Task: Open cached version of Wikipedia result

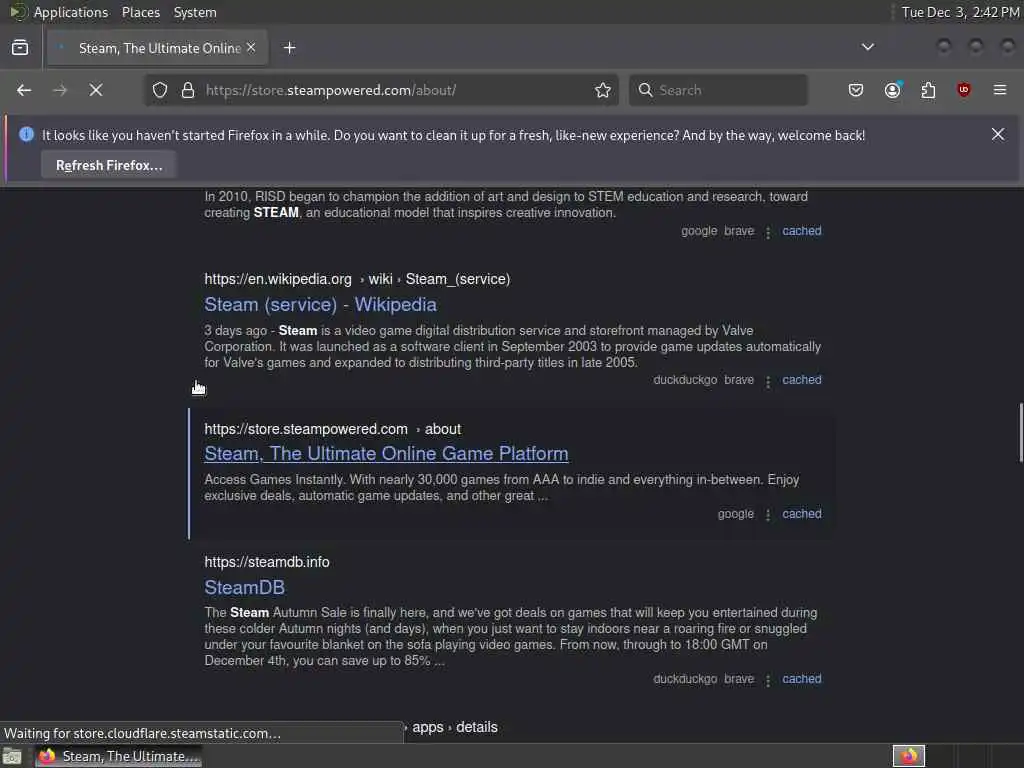Action: point(801,379)
